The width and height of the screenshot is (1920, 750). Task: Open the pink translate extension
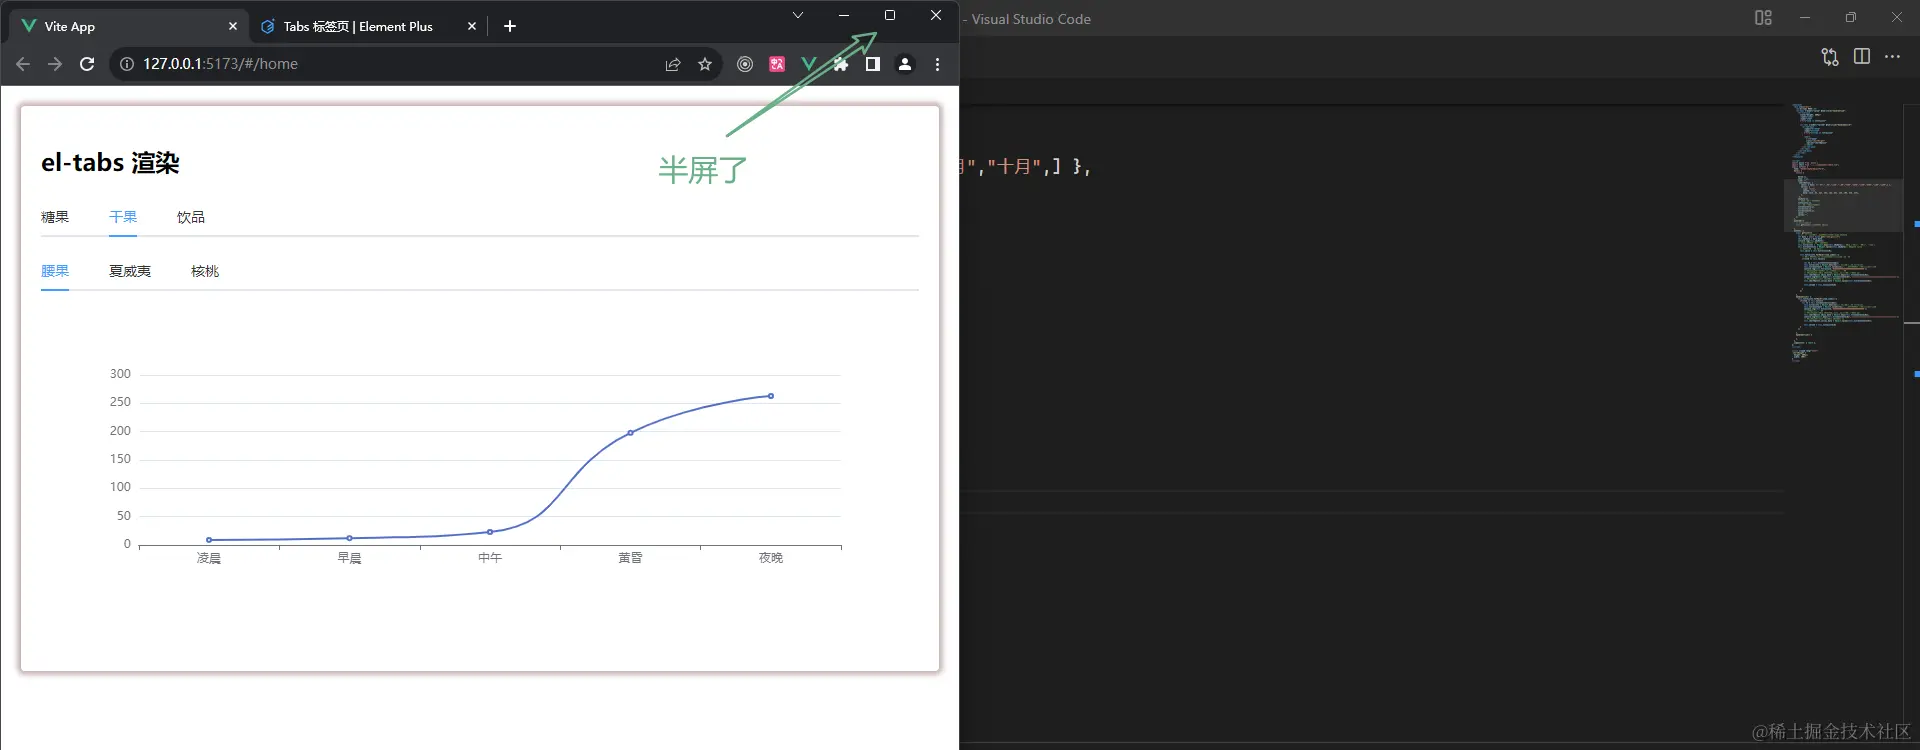(777, 64)
